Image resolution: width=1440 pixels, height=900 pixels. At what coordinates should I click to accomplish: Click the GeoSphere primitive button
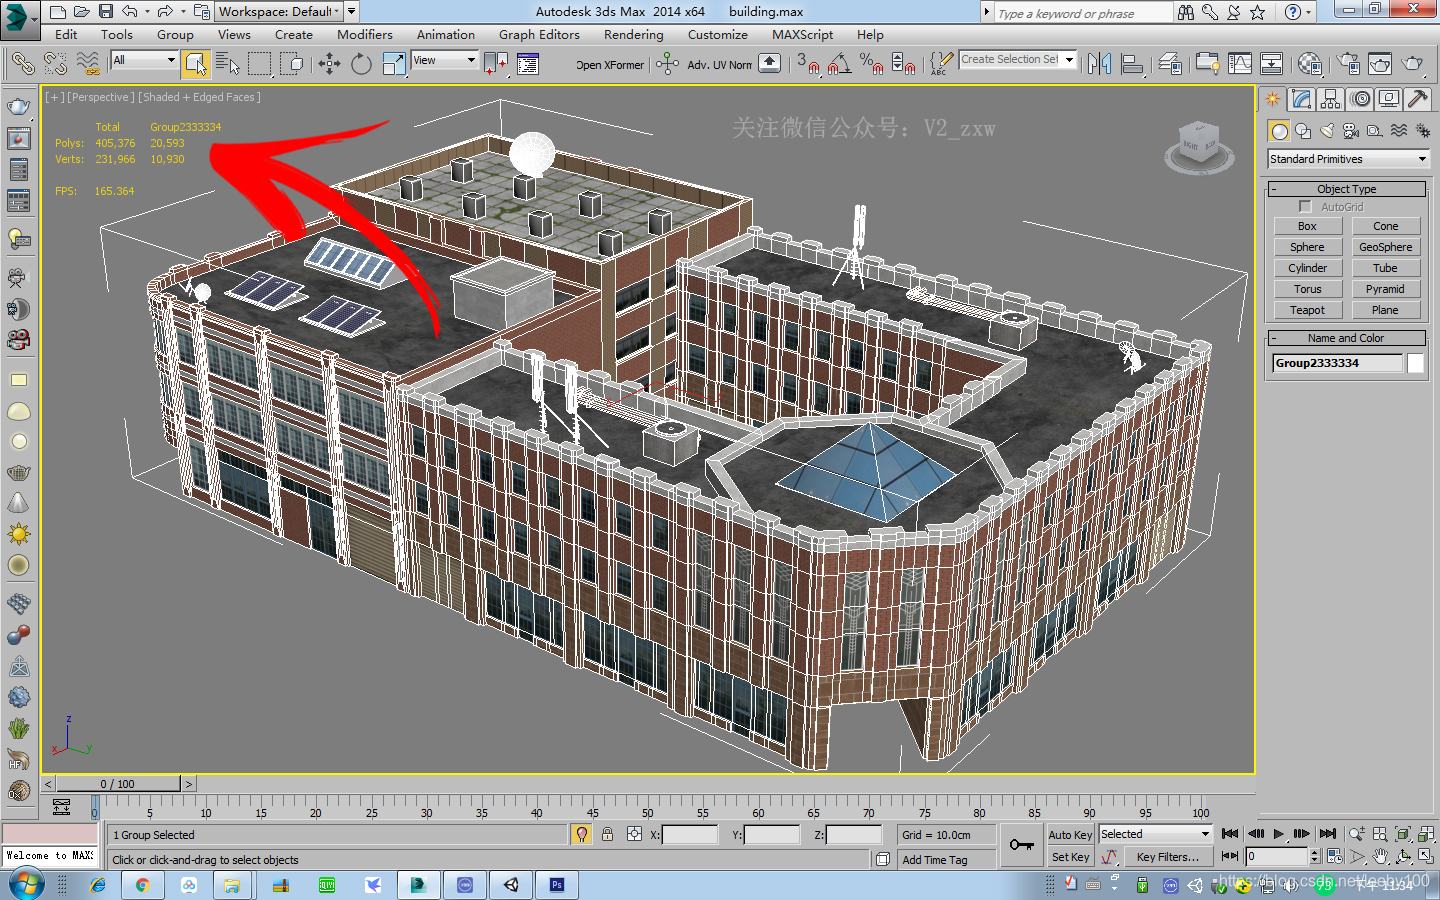[1385, 247]
